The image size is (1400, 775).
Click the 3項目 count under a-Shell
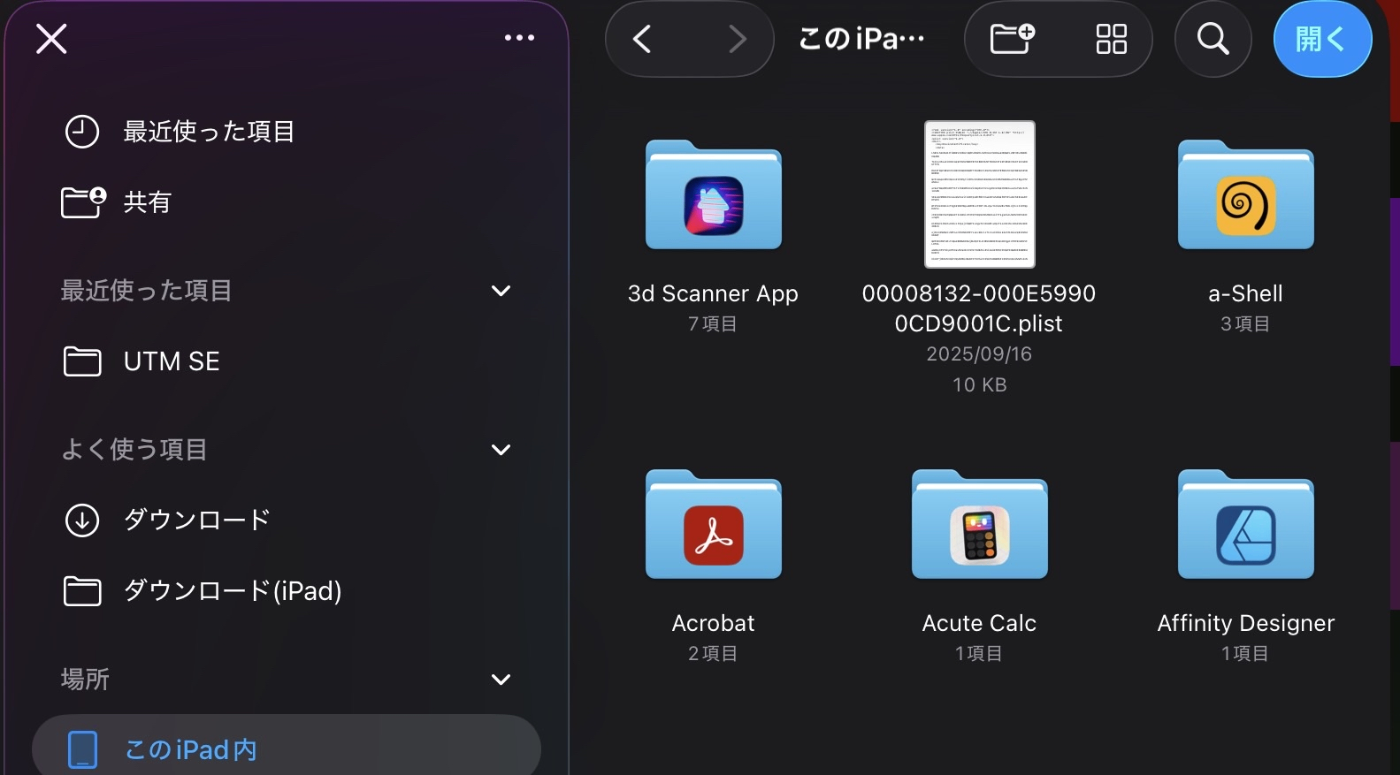1246,324
